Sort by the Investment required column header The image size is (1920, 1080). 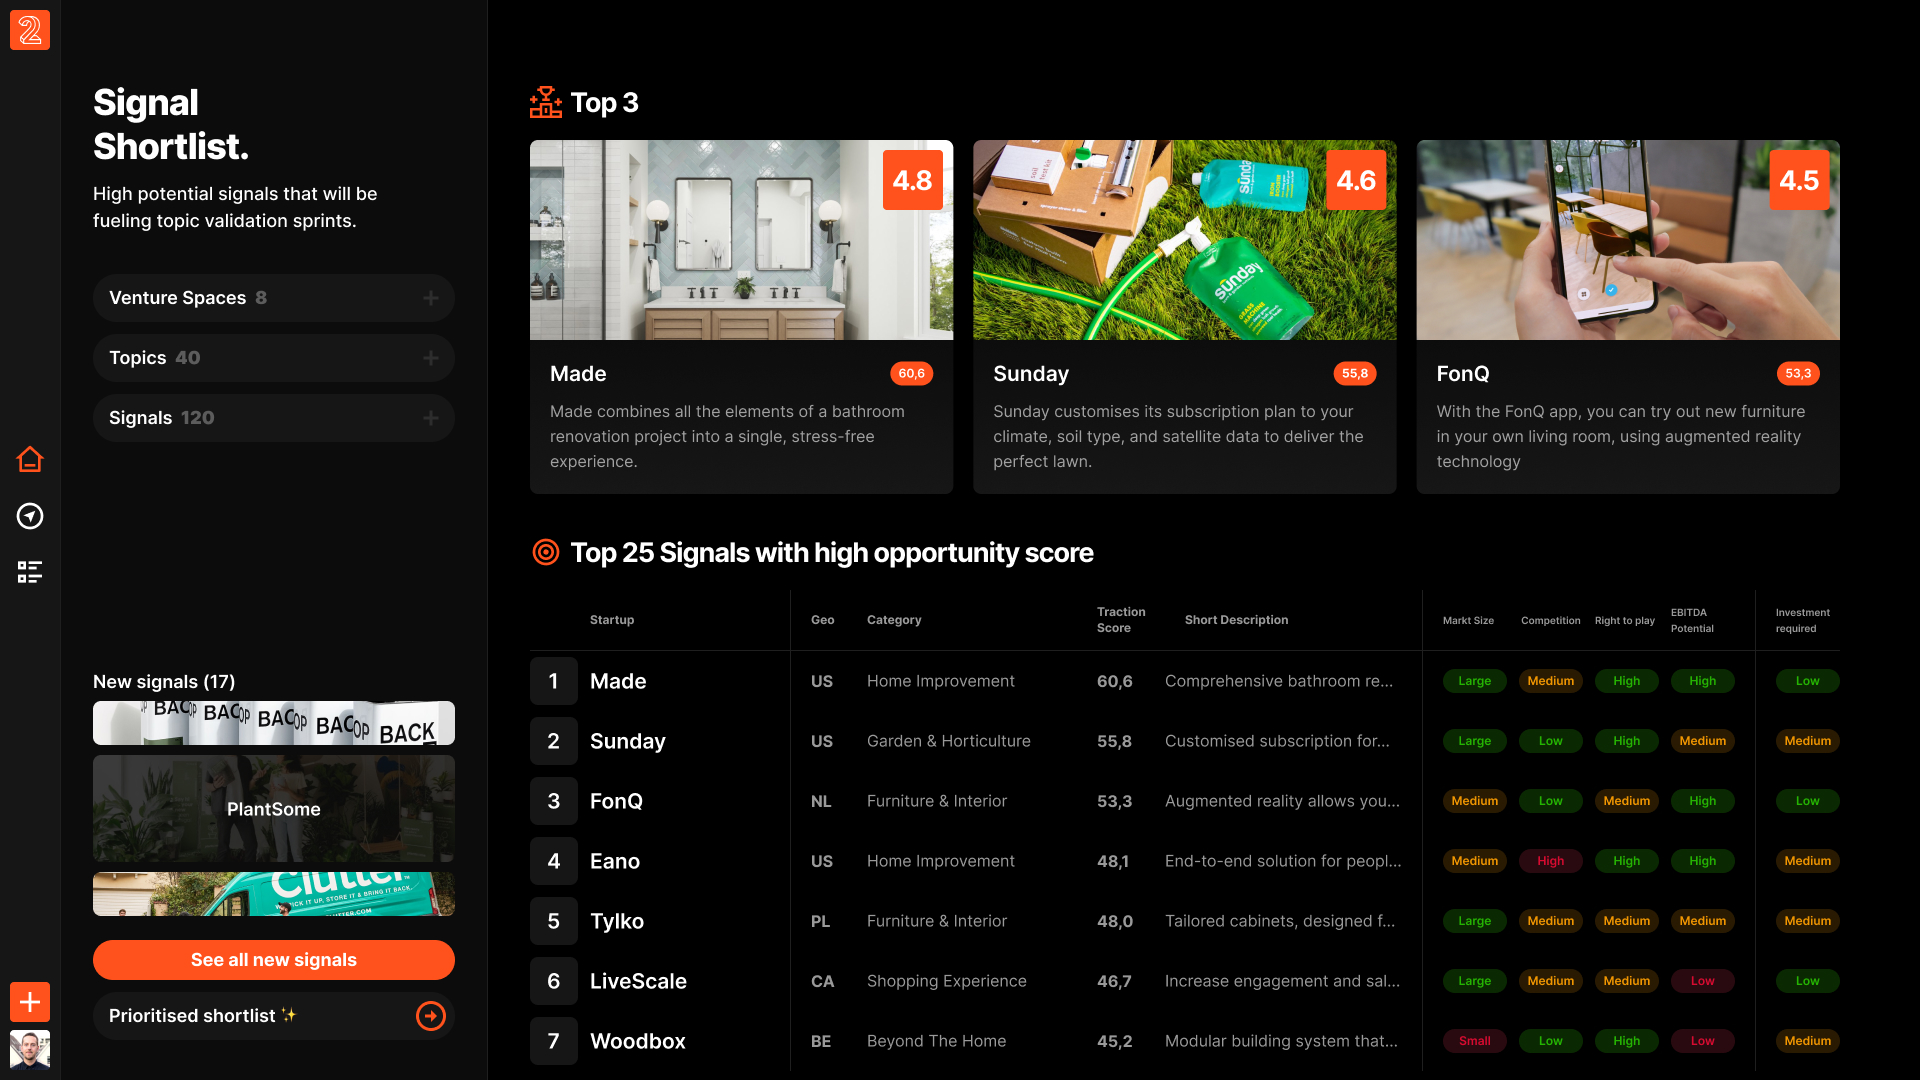(x=1803, y=621)
